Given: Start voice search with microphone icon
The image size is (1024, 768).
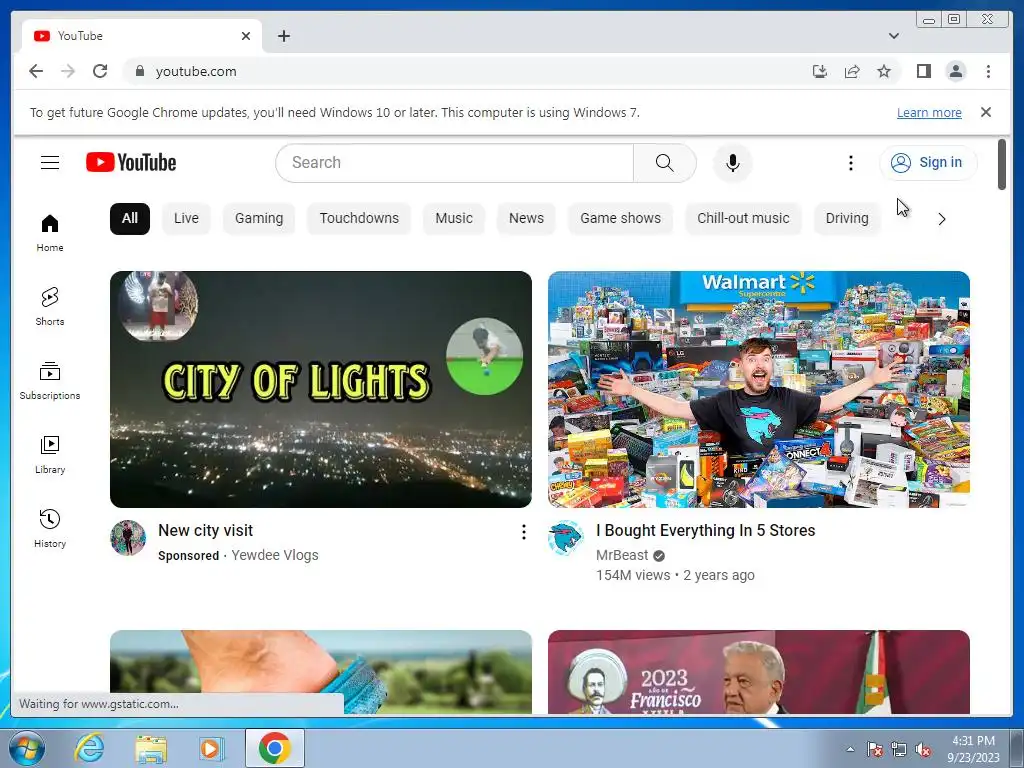Looking at the screenshot, I should [x=733, y=163].
